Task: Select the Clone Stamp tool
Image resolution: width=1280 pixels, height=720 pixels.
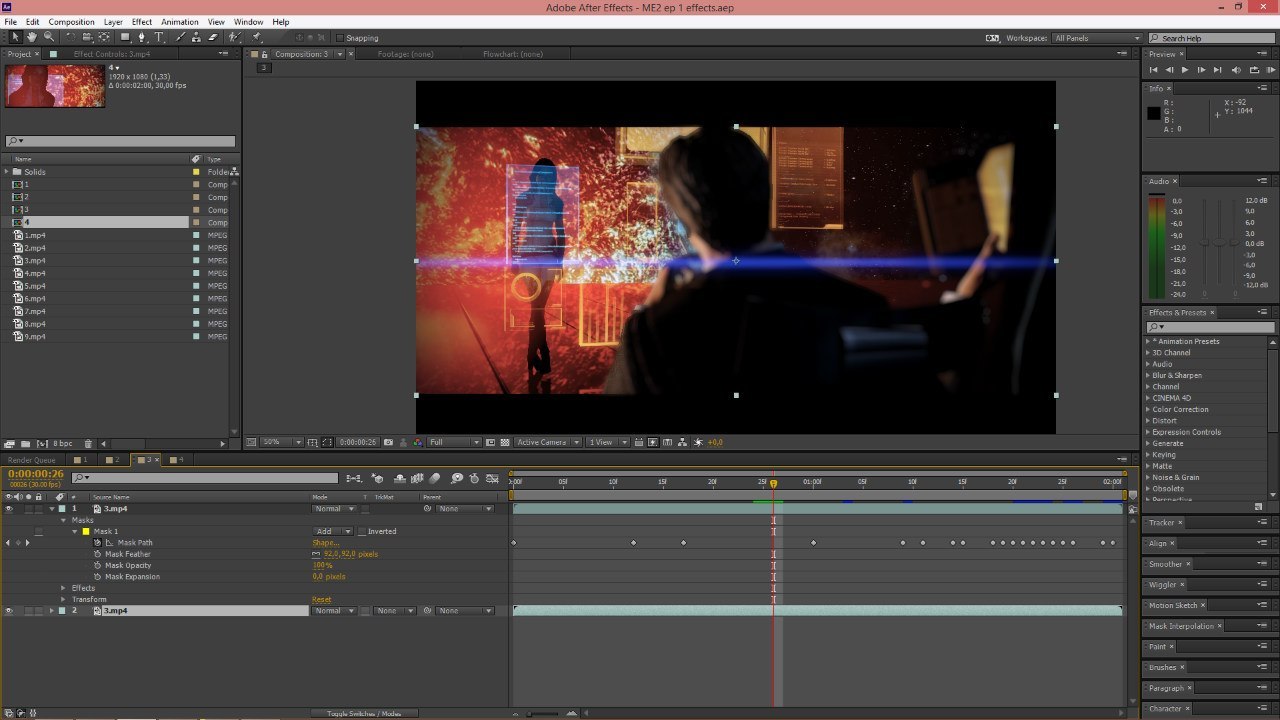Action: coord(197,37)
